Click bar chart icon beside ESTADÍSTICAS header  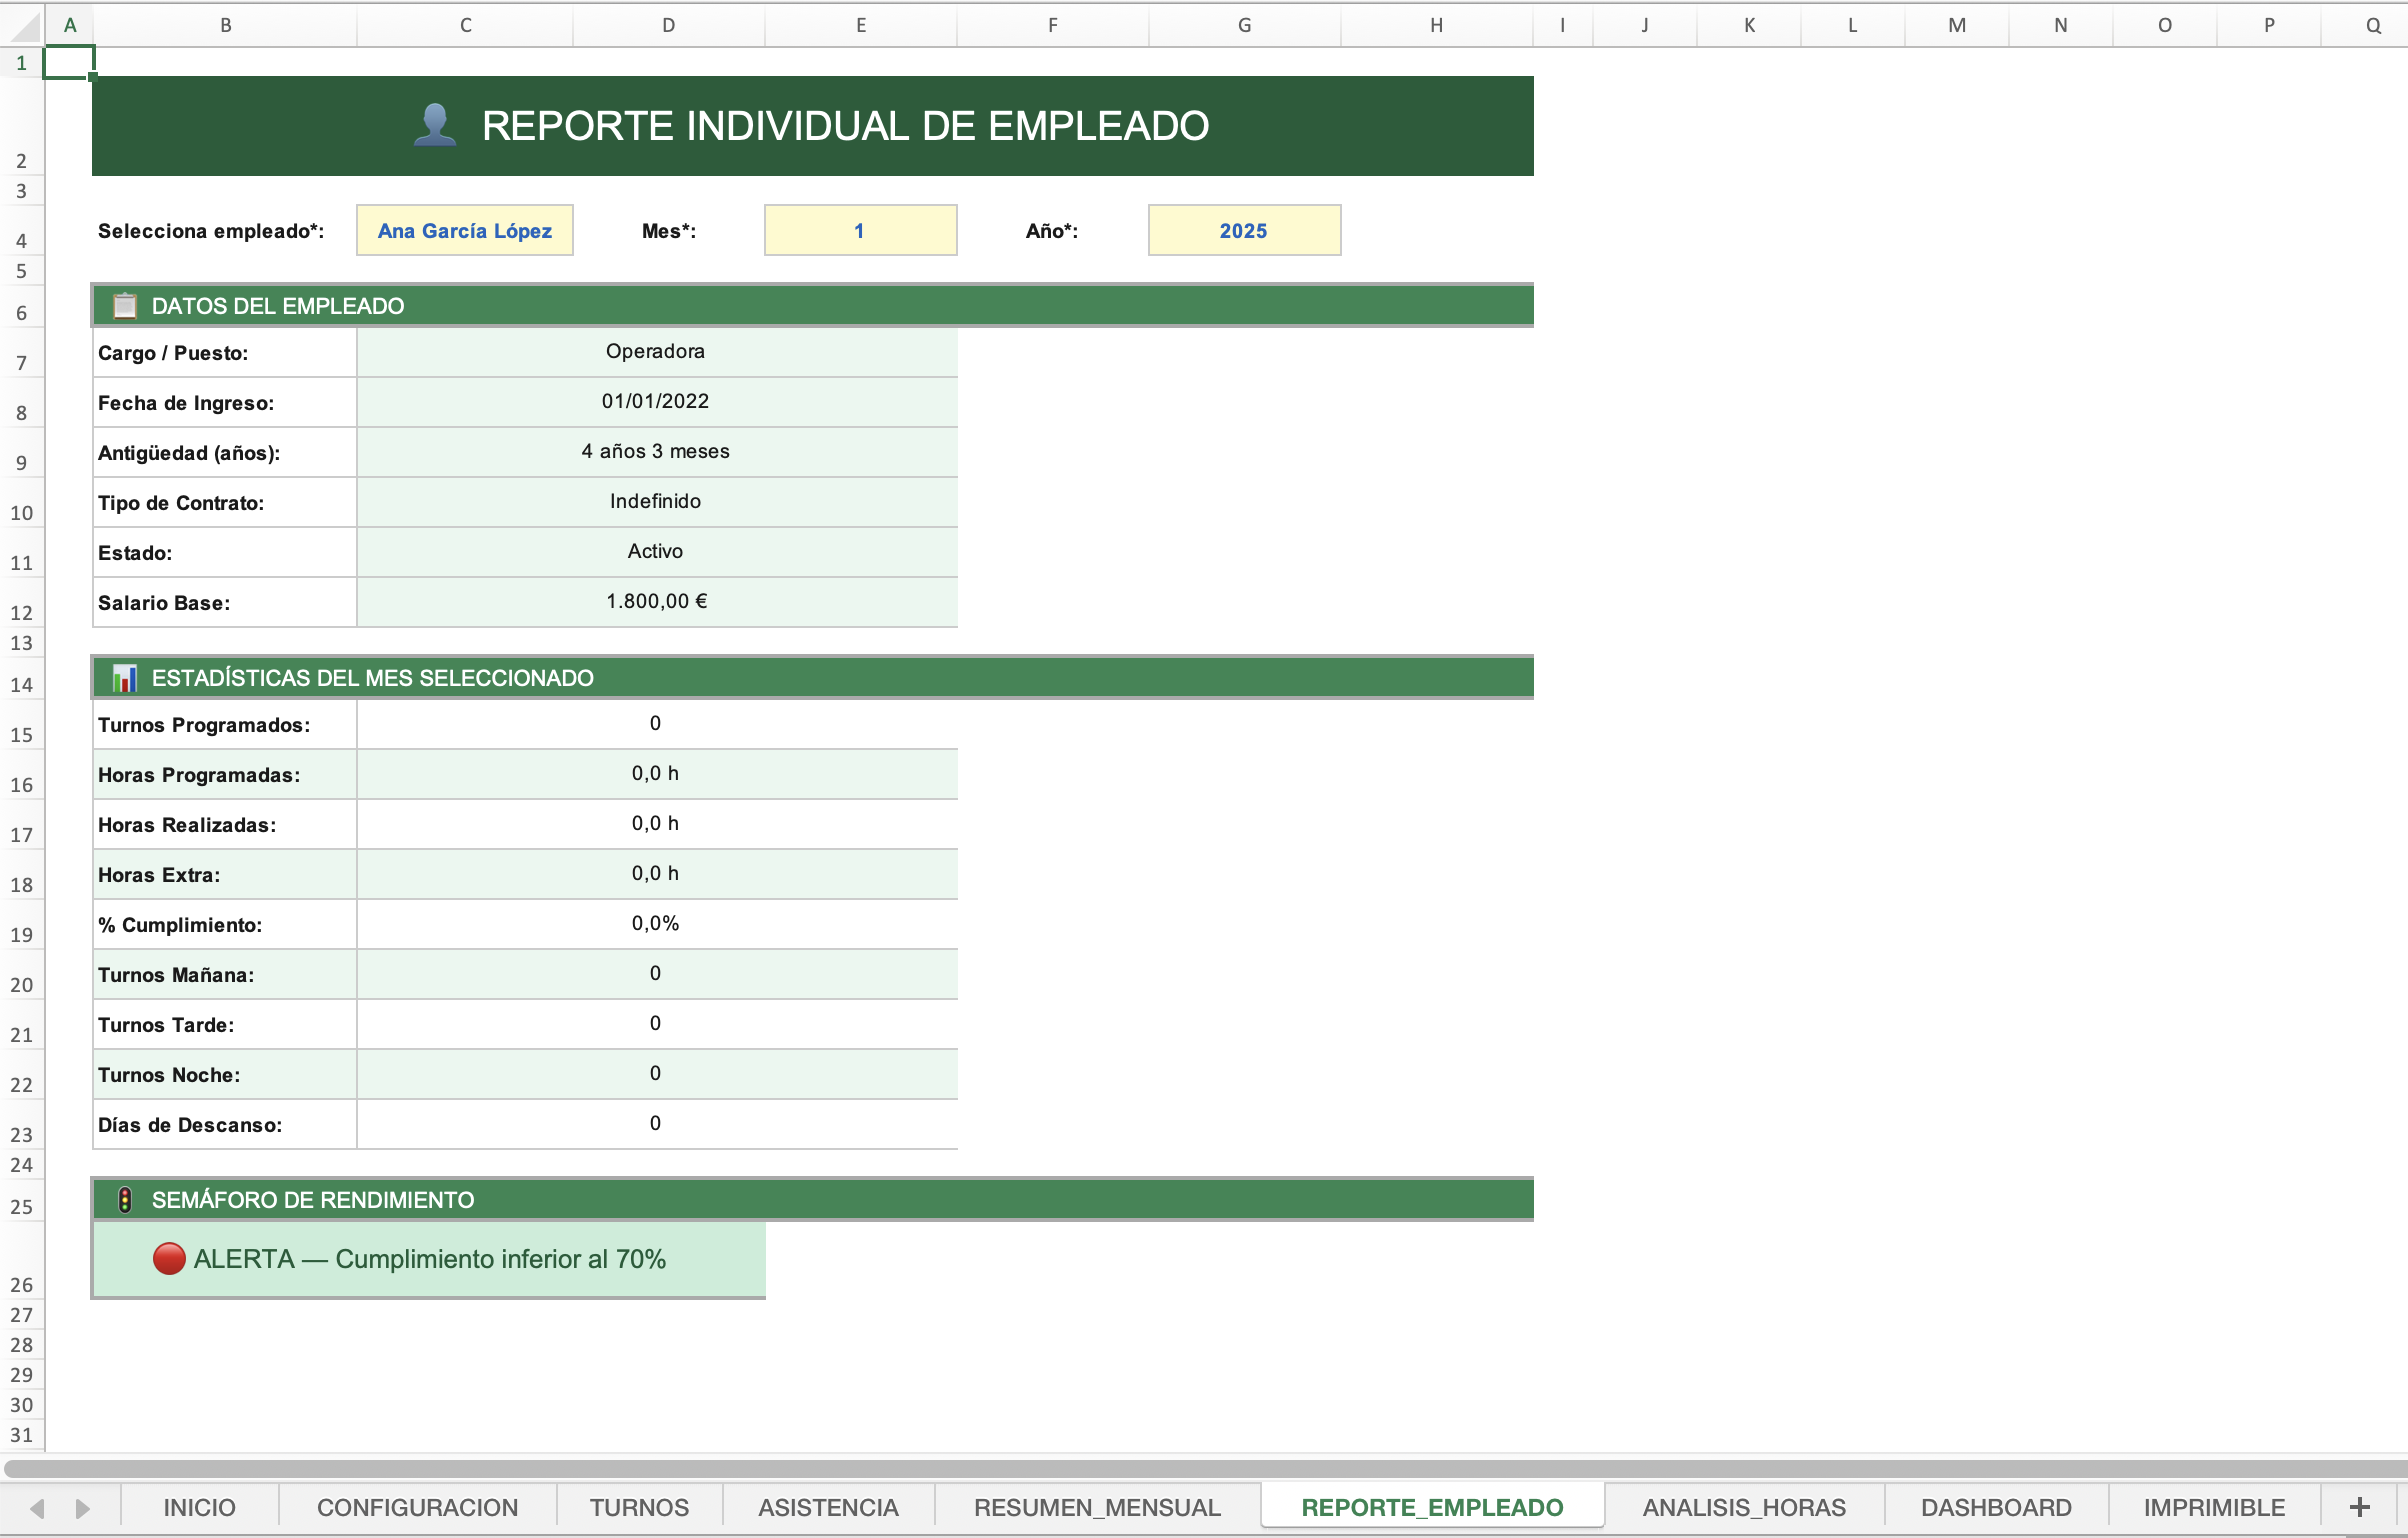click(125, 678)
